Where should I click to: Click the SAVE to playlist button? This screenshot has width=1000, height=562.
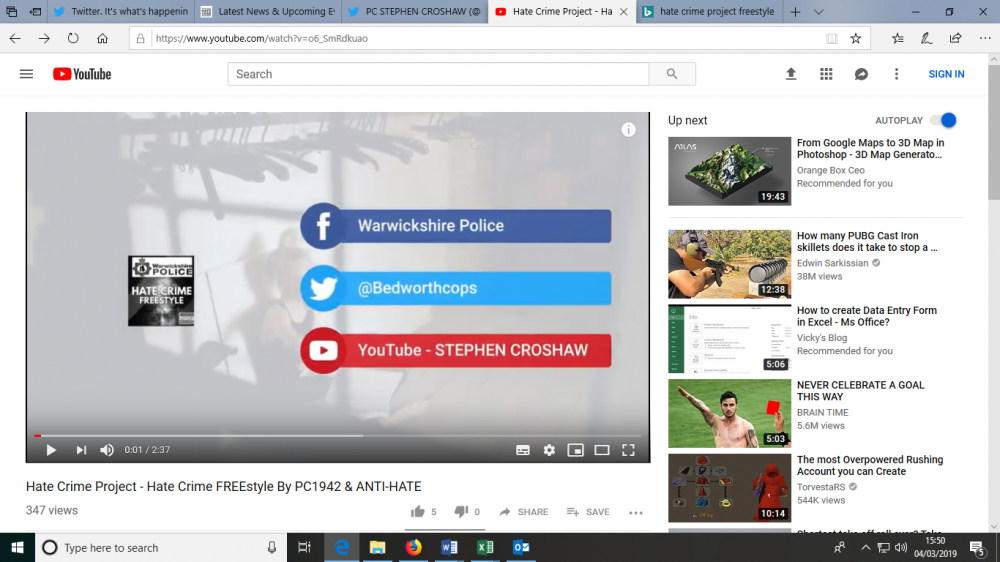[588, 512]
